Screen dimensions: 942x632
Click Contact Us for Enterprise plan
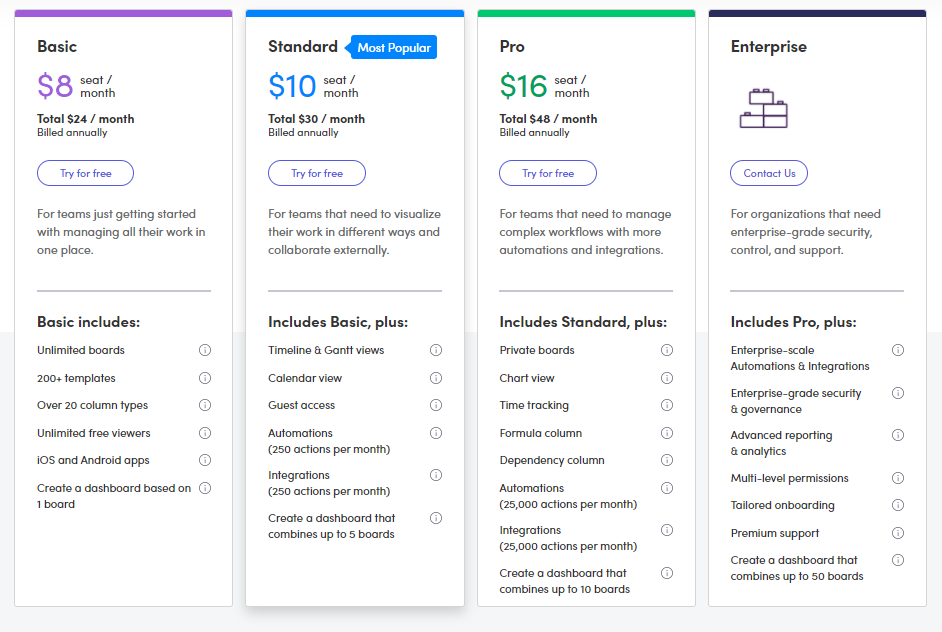click(769, 173)
